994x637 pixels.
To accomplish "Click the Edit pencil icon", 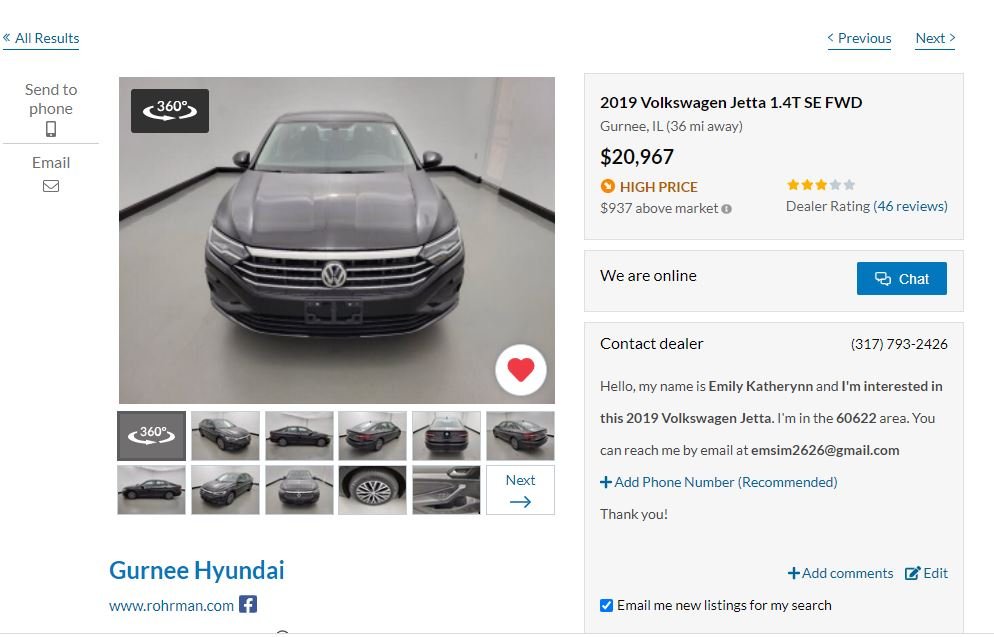I will point(912,573).
